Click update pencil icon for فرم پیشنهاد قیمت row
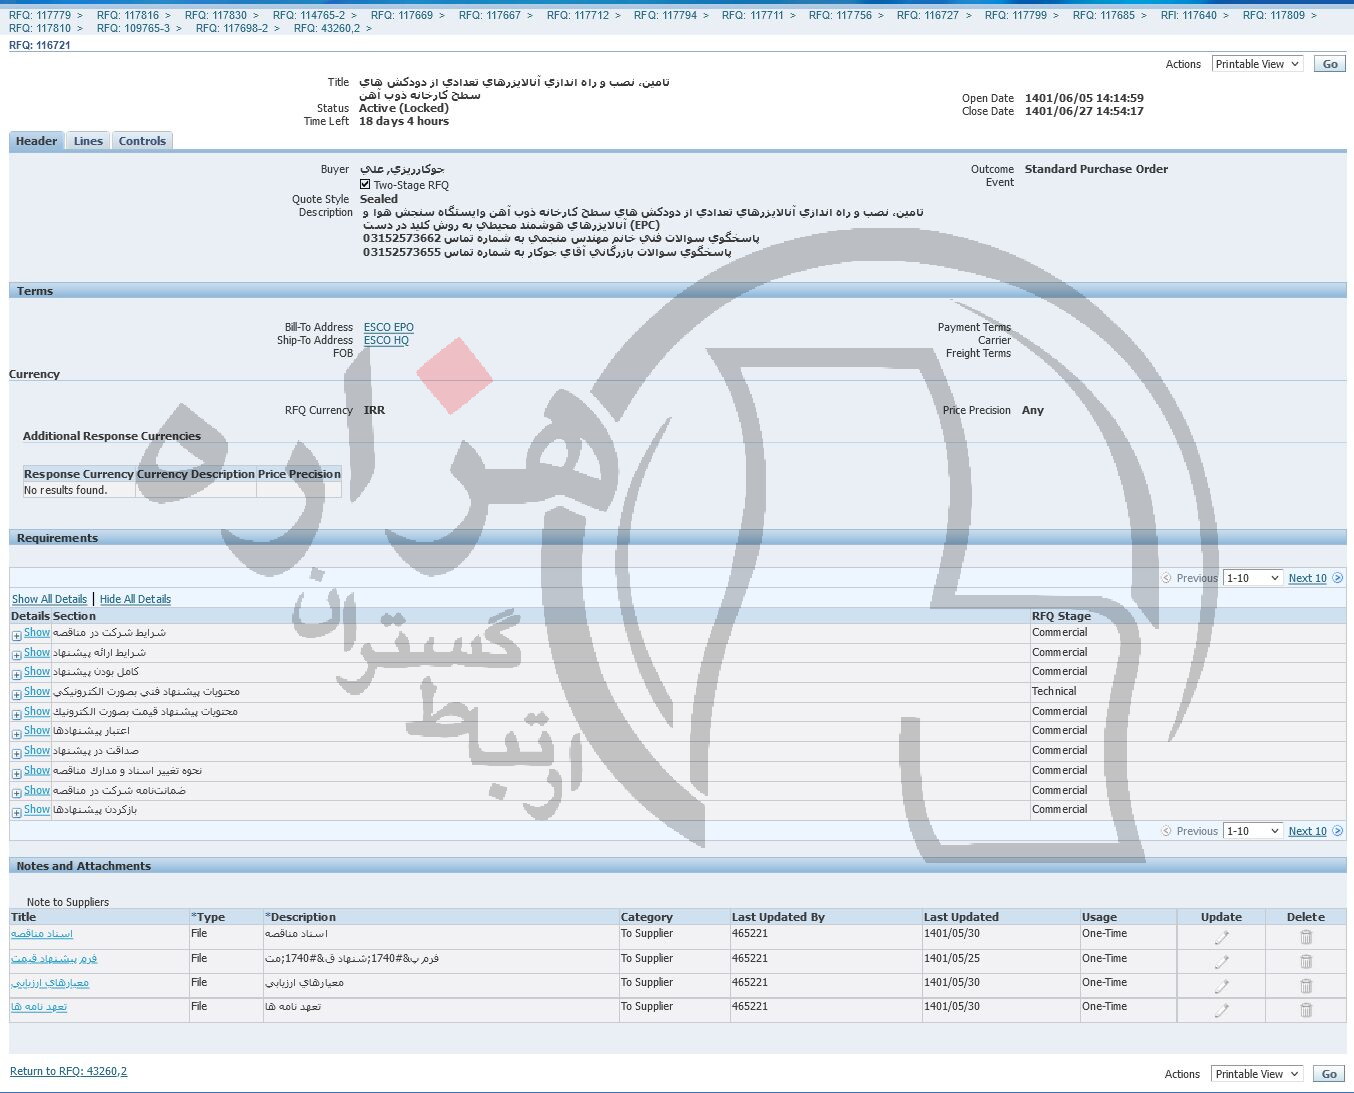Screen dimensions: 1354x1093 1221,962
